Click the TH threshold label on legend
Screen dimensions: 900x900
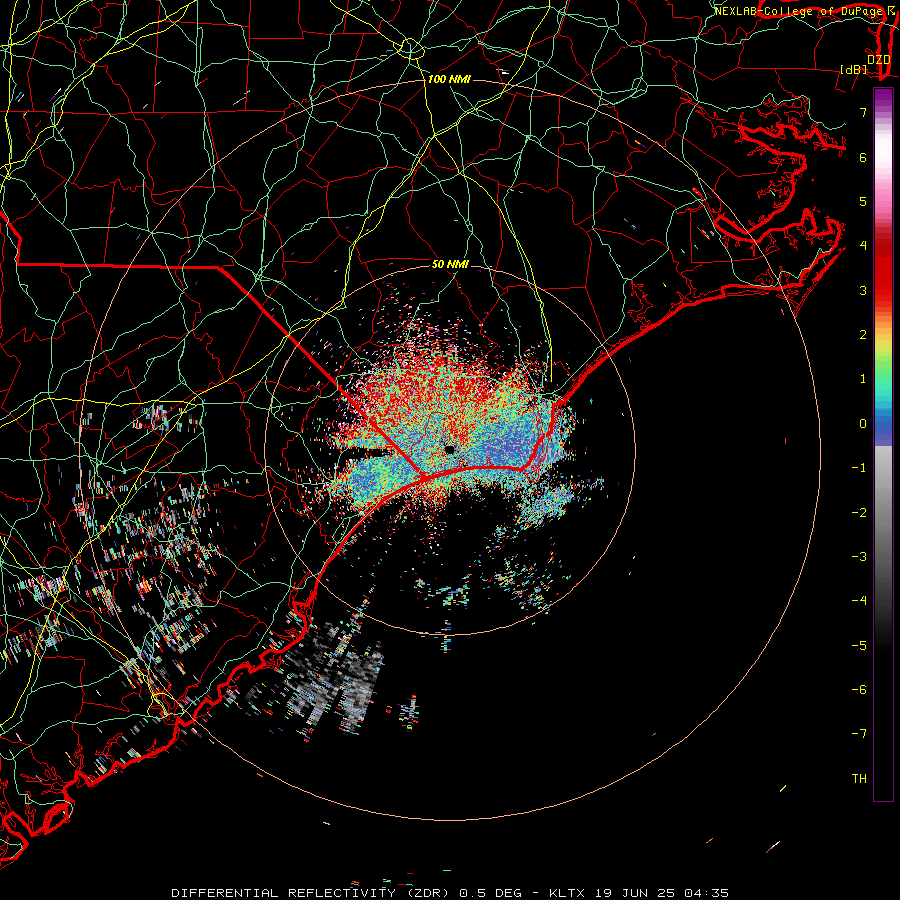coord(859,779)
